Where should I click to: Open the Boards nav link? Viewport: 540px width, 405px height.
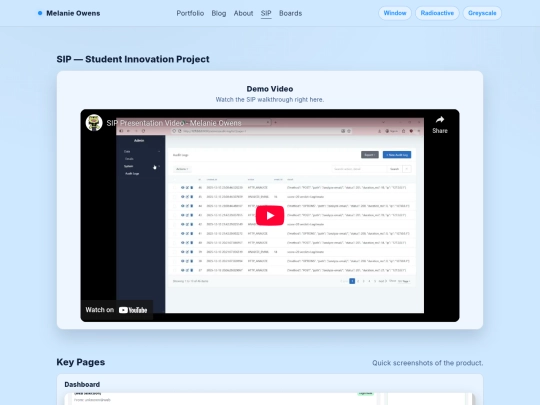point(290,13)
